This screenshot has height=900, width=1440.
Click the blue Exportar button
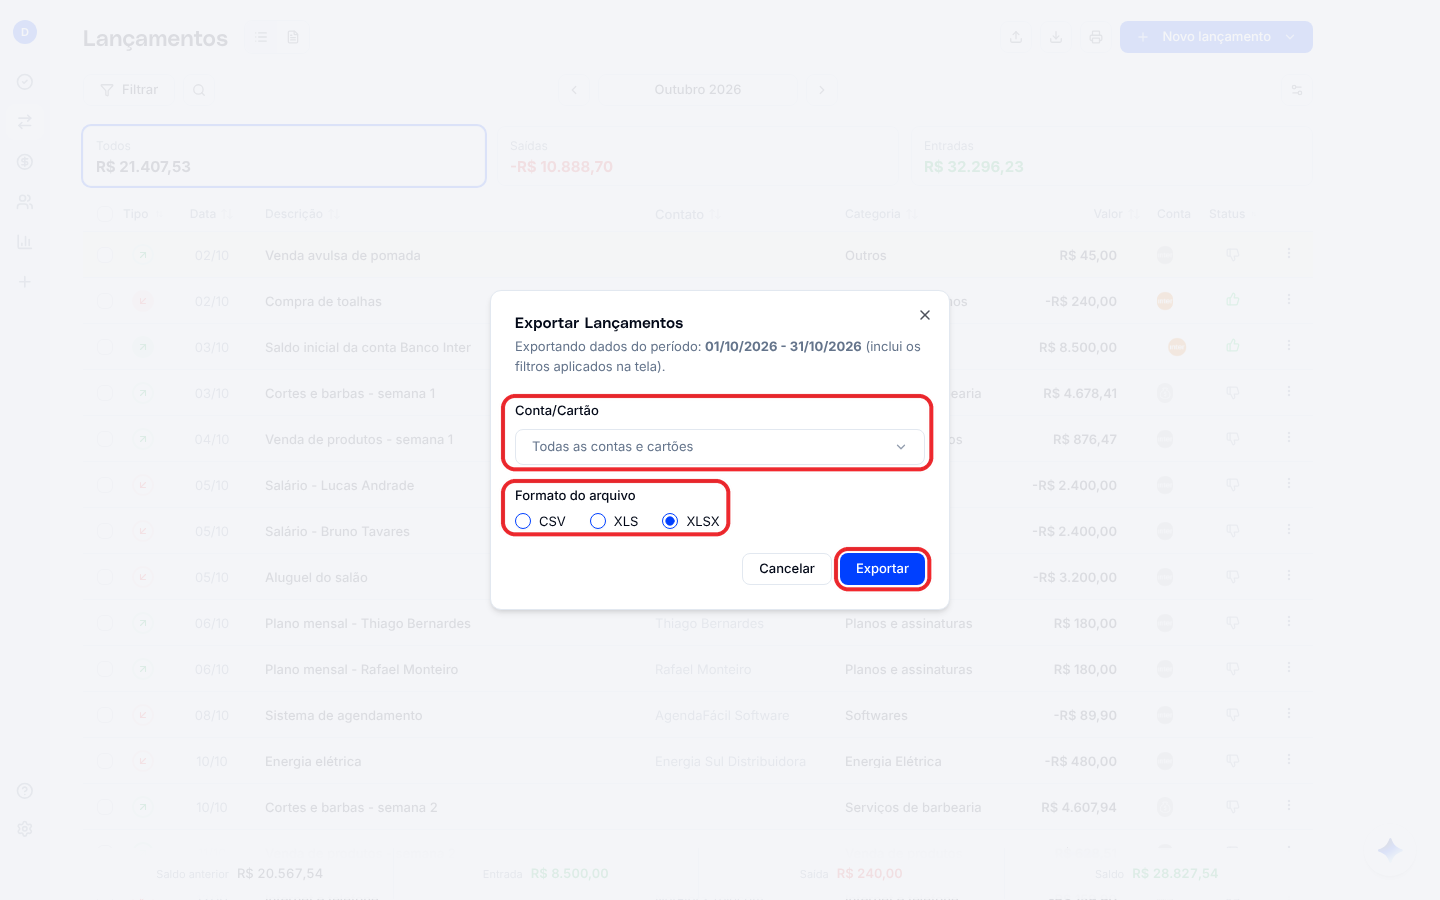(882, 569)
